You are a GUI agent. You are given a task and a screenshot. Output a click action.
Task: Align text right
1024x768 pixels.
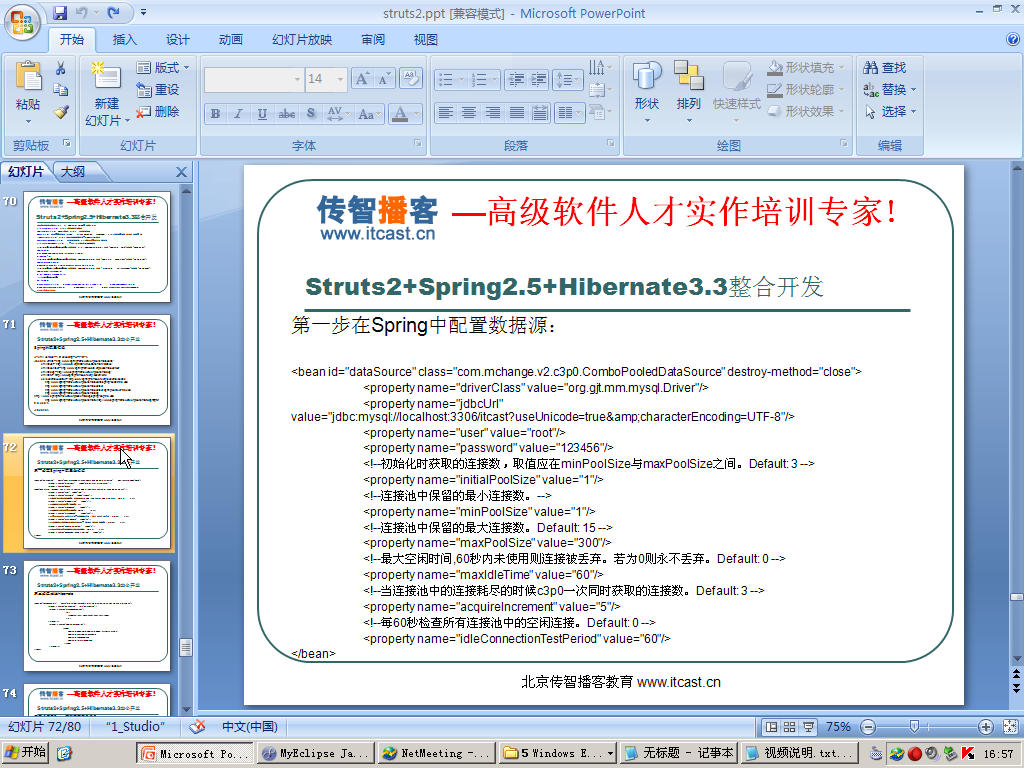point(493,113)
